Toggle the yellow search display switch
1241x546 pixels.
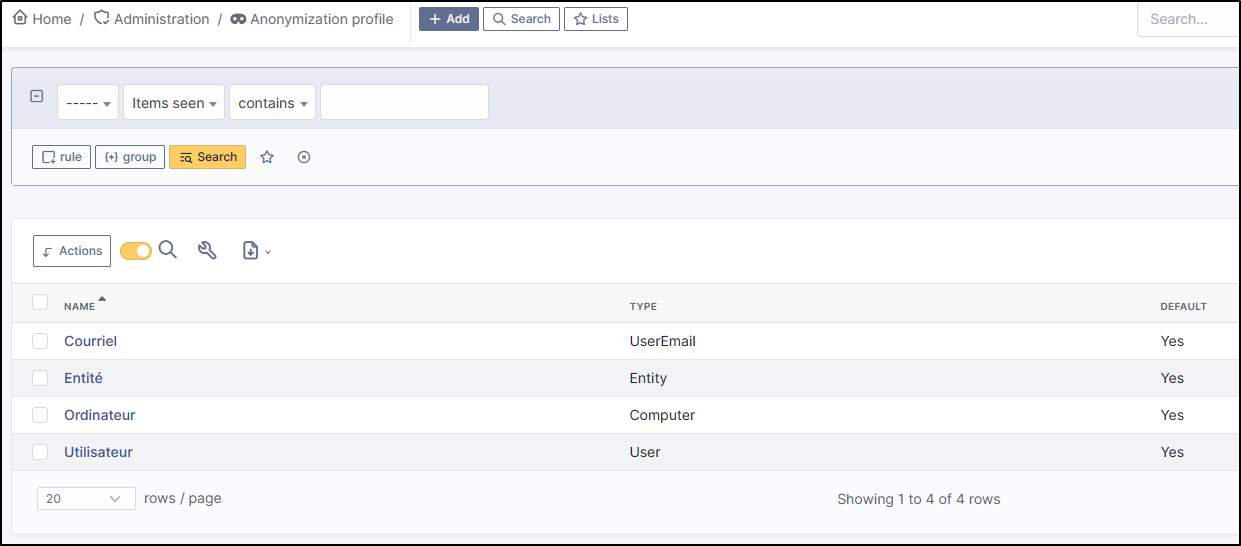coord(136,251)
